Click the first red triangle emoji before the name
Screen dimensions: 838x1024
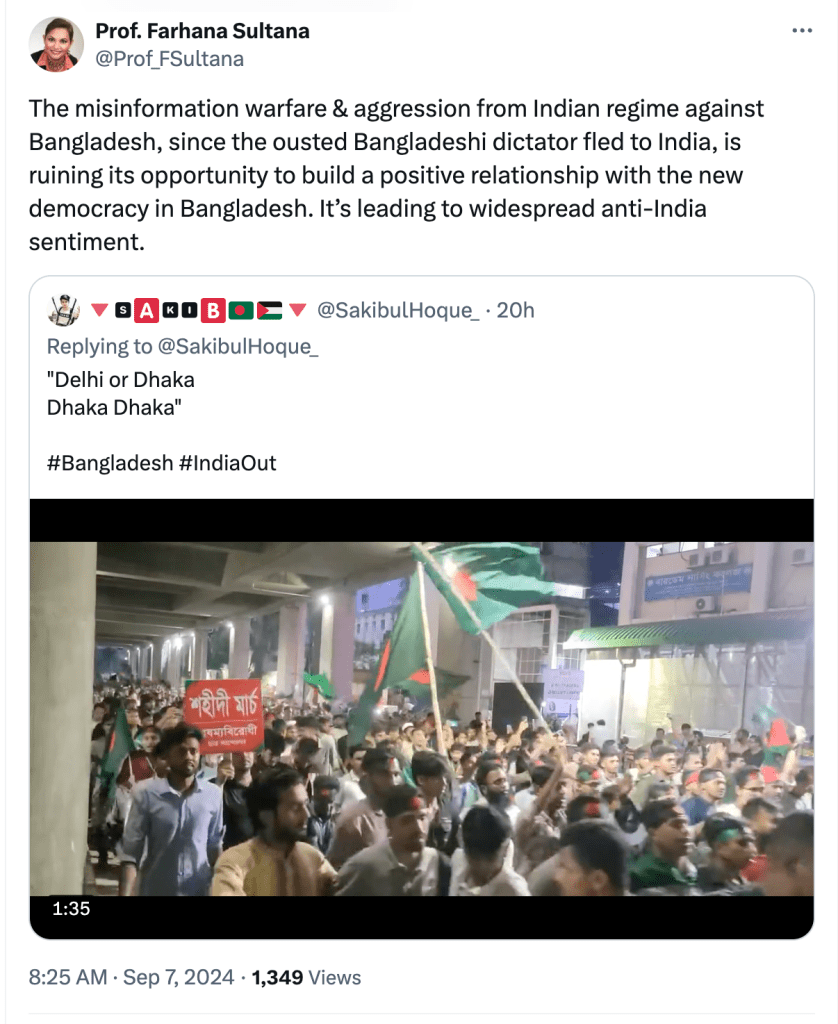[x=99, y=311]
